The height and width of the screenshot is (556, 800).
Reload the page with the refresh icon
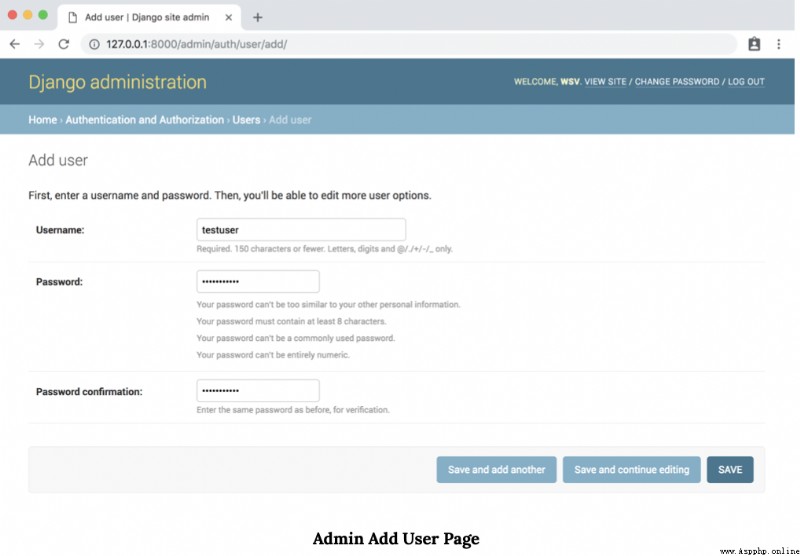click(64, 44)
